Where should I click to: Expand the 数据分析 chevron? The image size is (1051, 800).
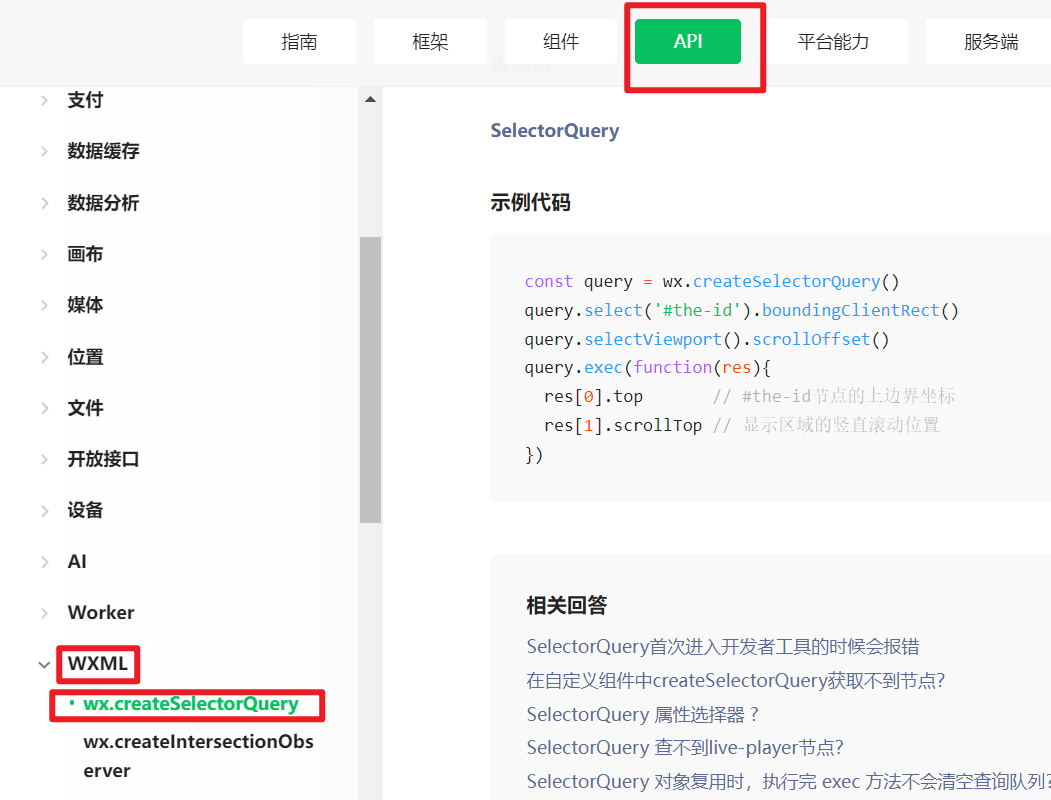44,203
